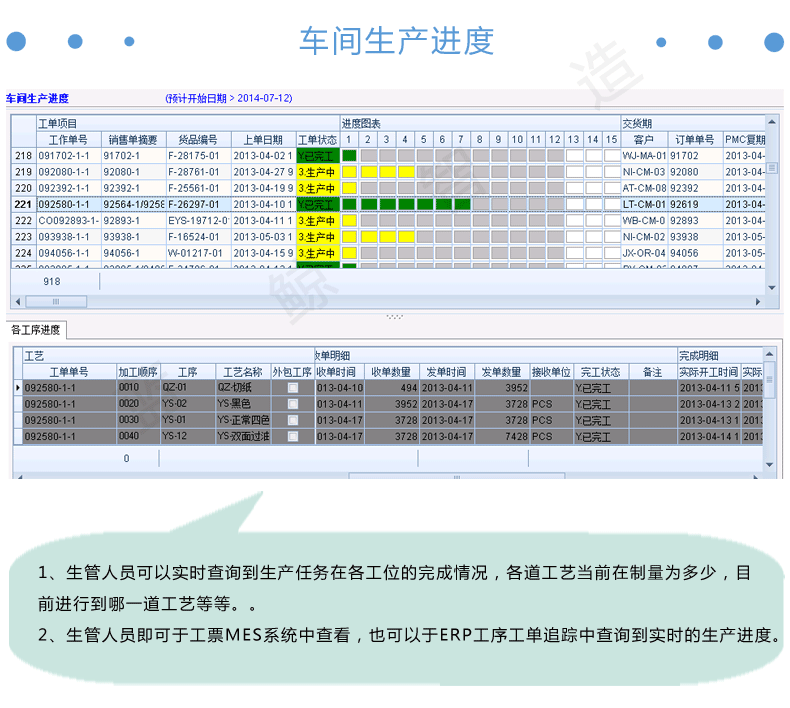Click scroll-up arrow of process detail grid

tap(769, 354)
